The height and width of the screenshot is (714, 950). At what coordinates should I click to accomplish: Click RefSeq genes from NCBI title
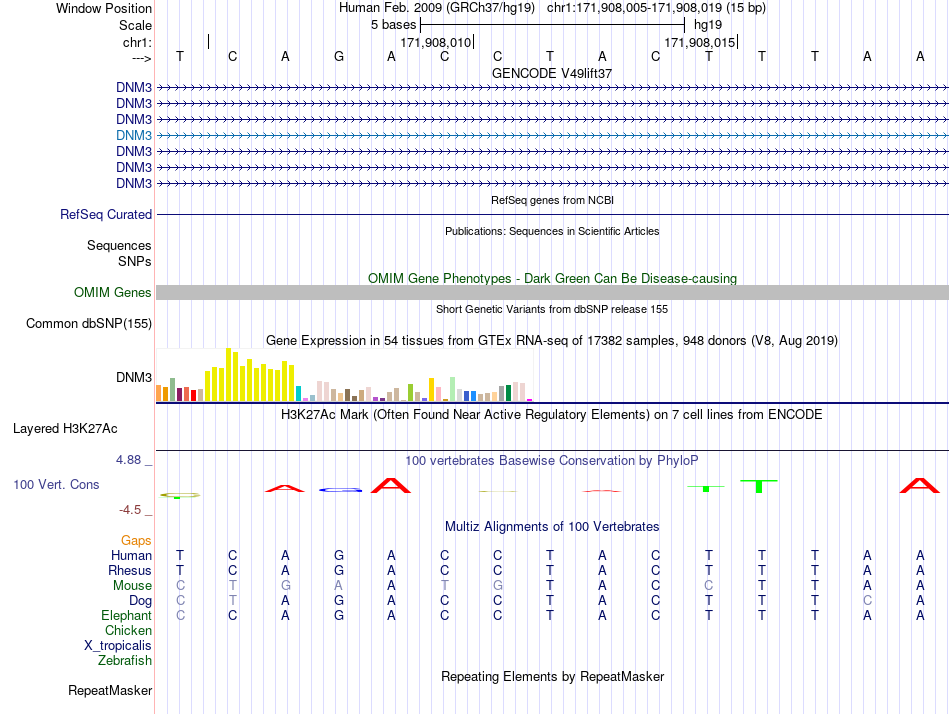(552, 200)
